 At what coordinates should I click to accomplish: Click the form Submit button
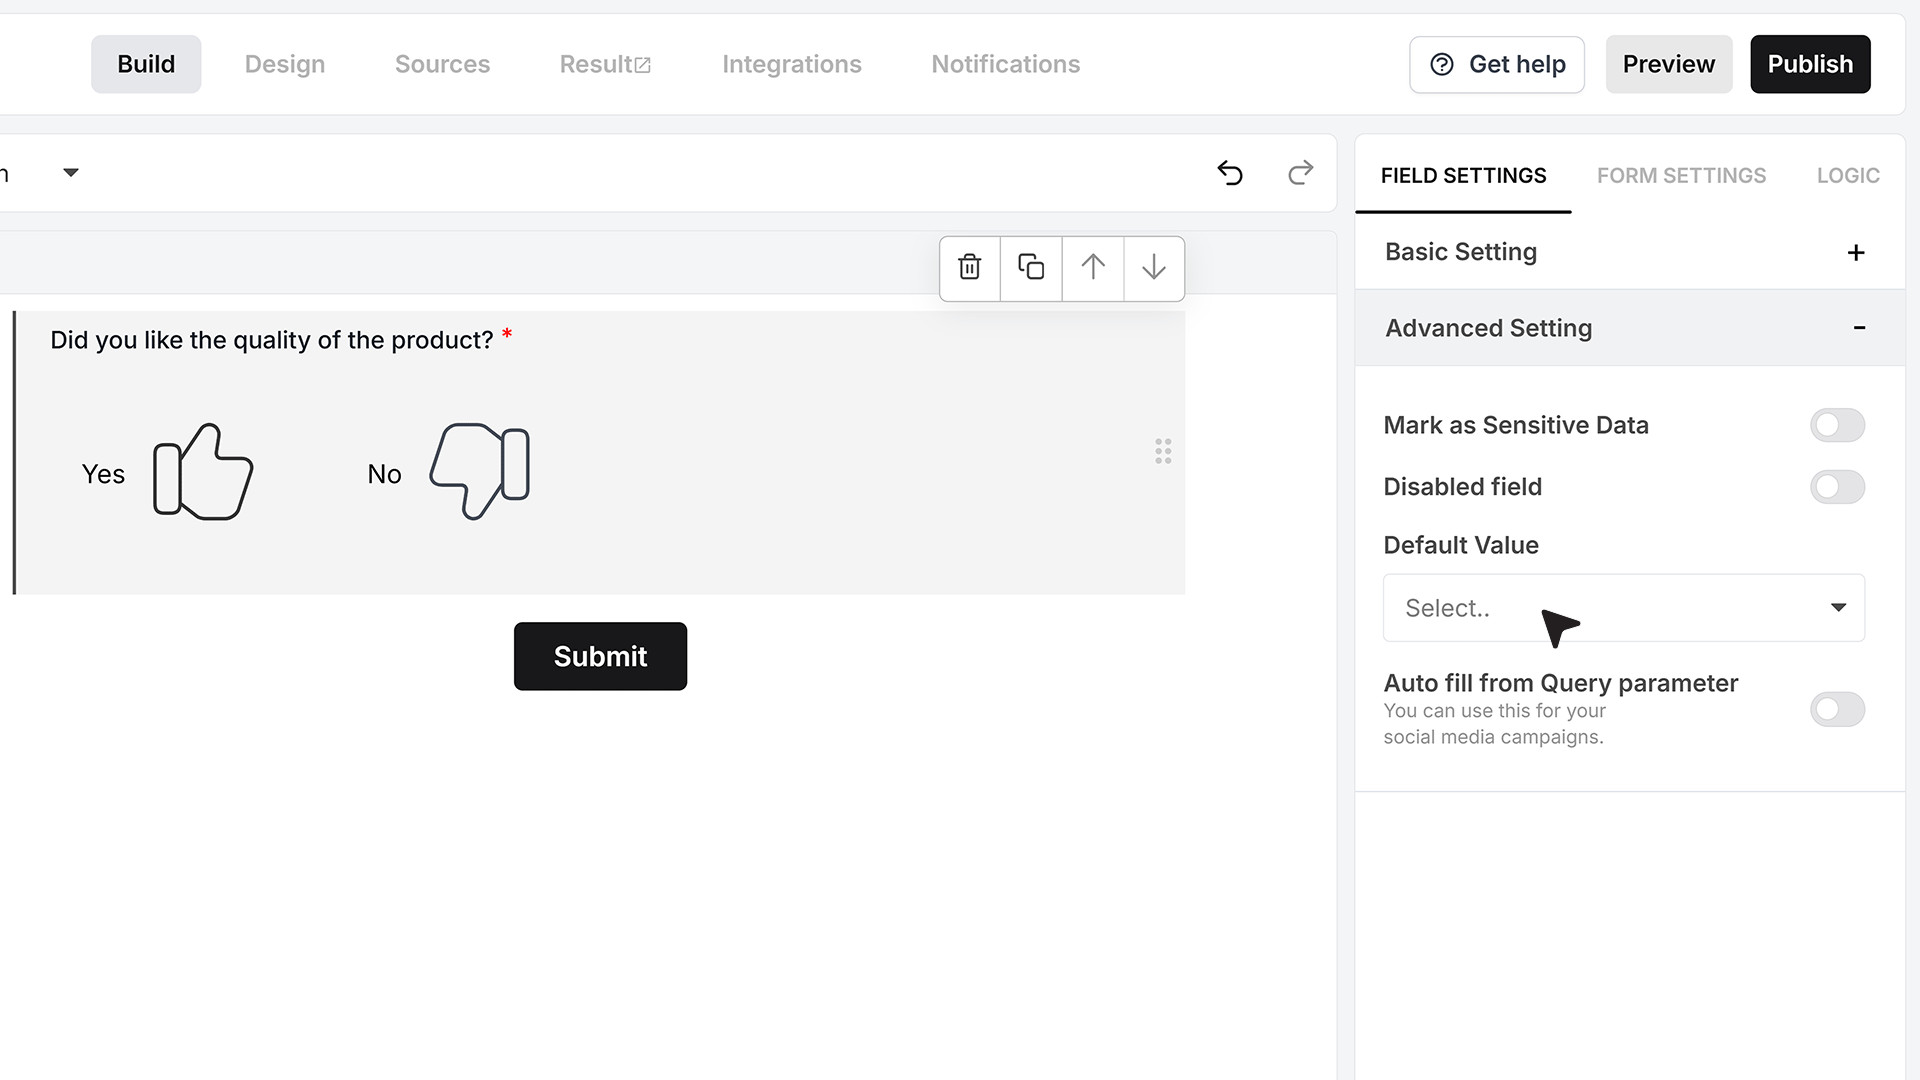pos(600,656)
